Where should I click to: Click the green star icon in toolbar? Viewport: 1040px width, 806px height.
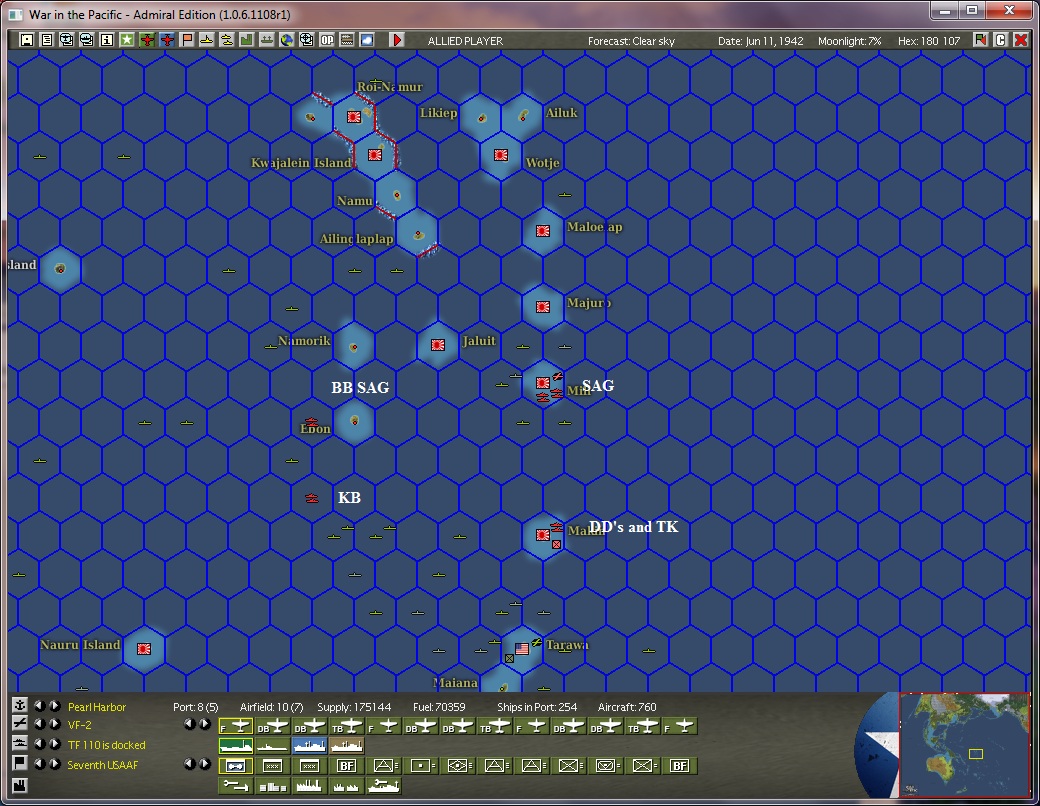click(x=127, y=40)
